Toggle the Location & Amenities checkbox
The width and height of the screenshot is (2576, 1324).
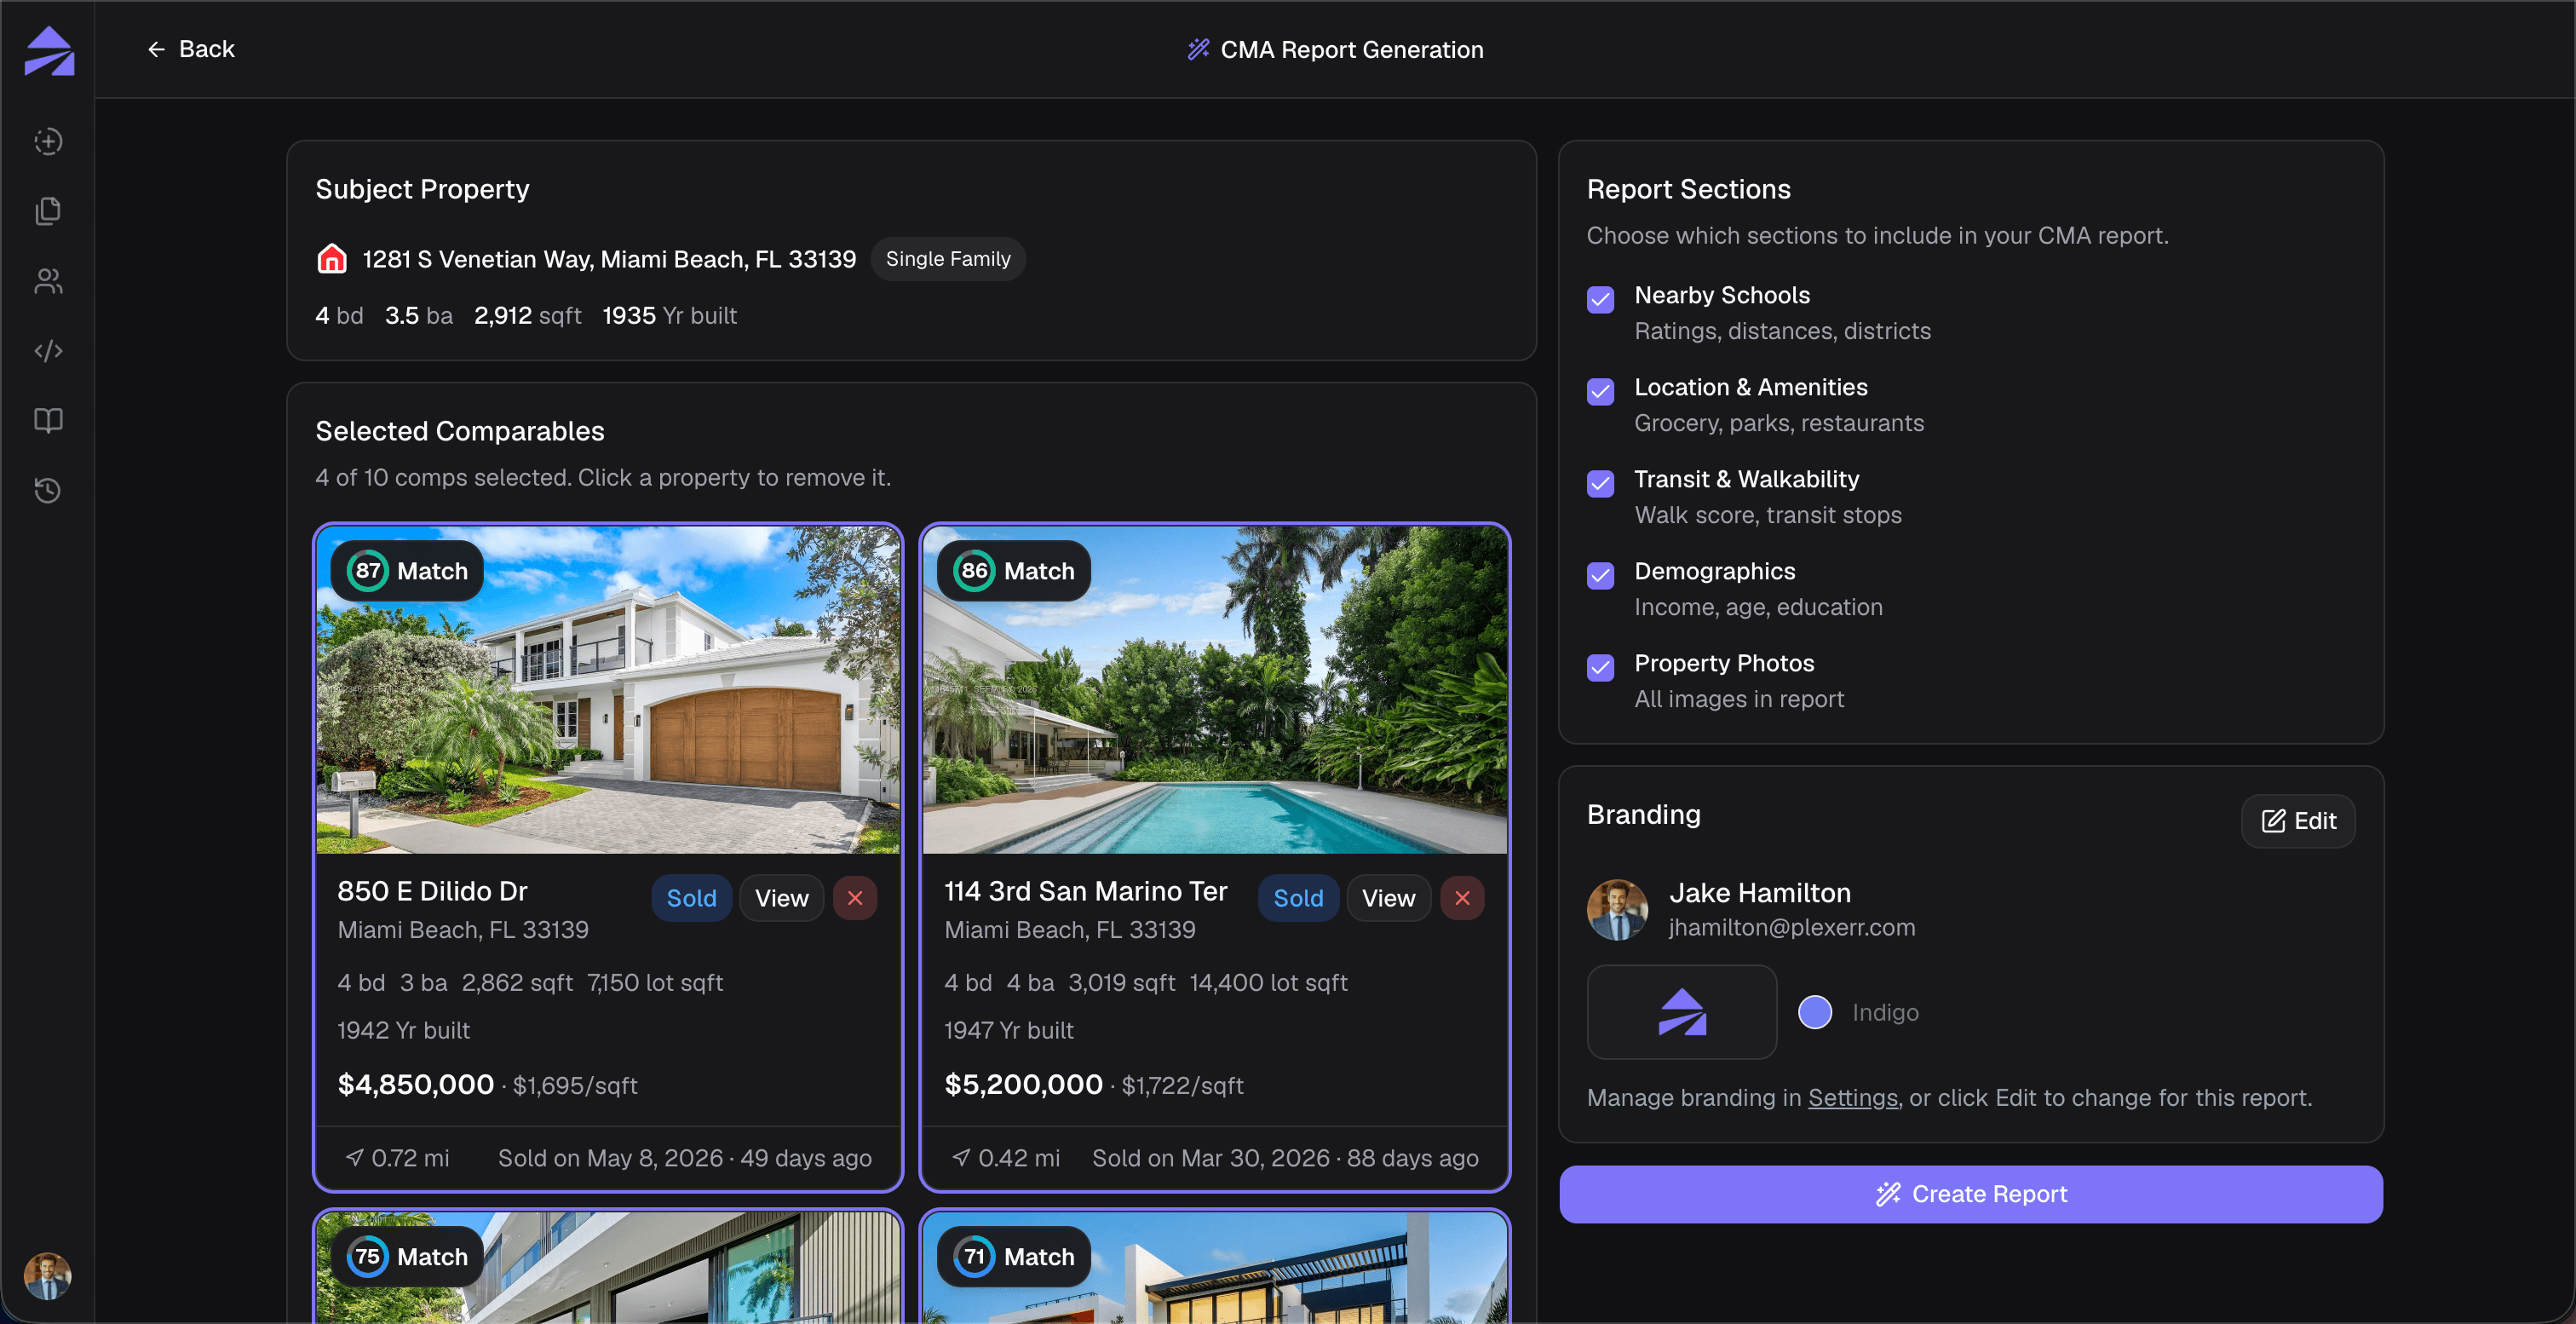(1601, 392)
